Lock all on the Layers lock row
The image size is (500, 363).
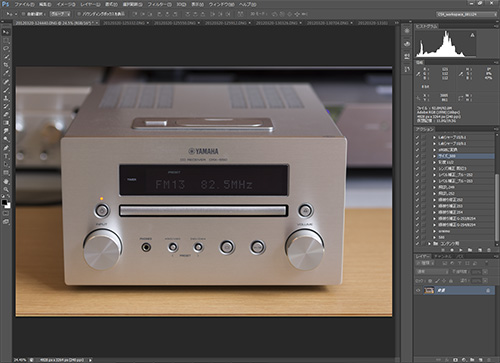tap(452, 281)
